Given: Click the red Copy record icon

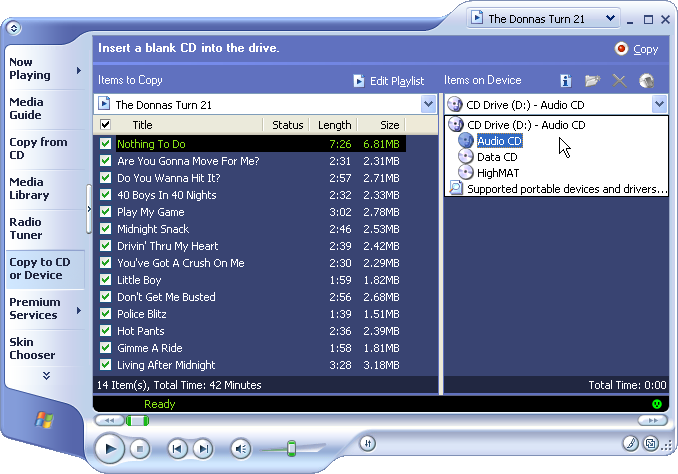Looking at the screenshot, I should [x=621, y=49].
